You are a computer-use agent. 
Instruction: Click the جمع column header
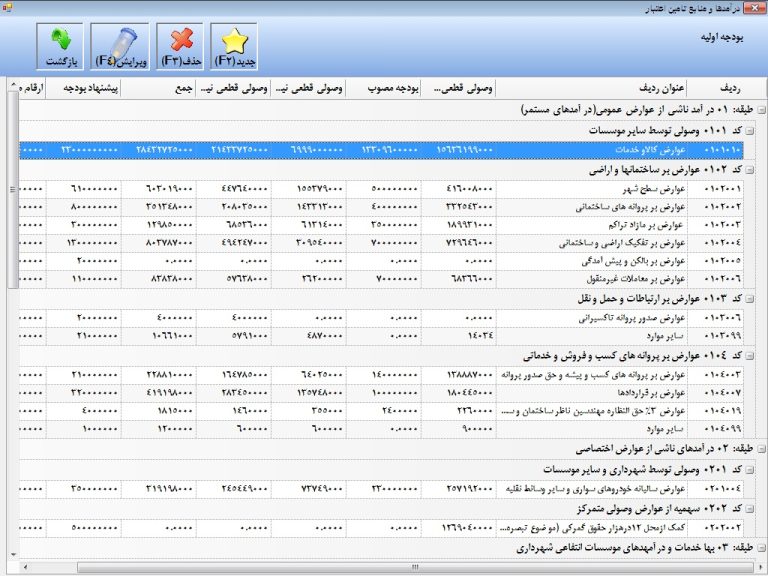[x=181, y=89]
